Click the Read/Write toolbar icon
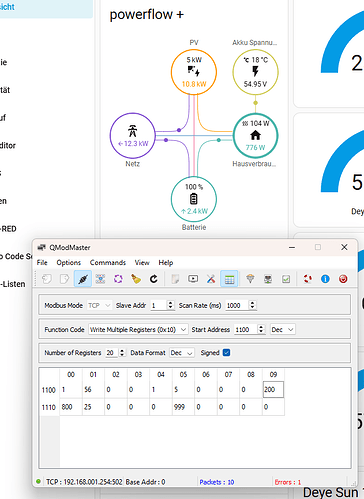 (x=100, y=279)
